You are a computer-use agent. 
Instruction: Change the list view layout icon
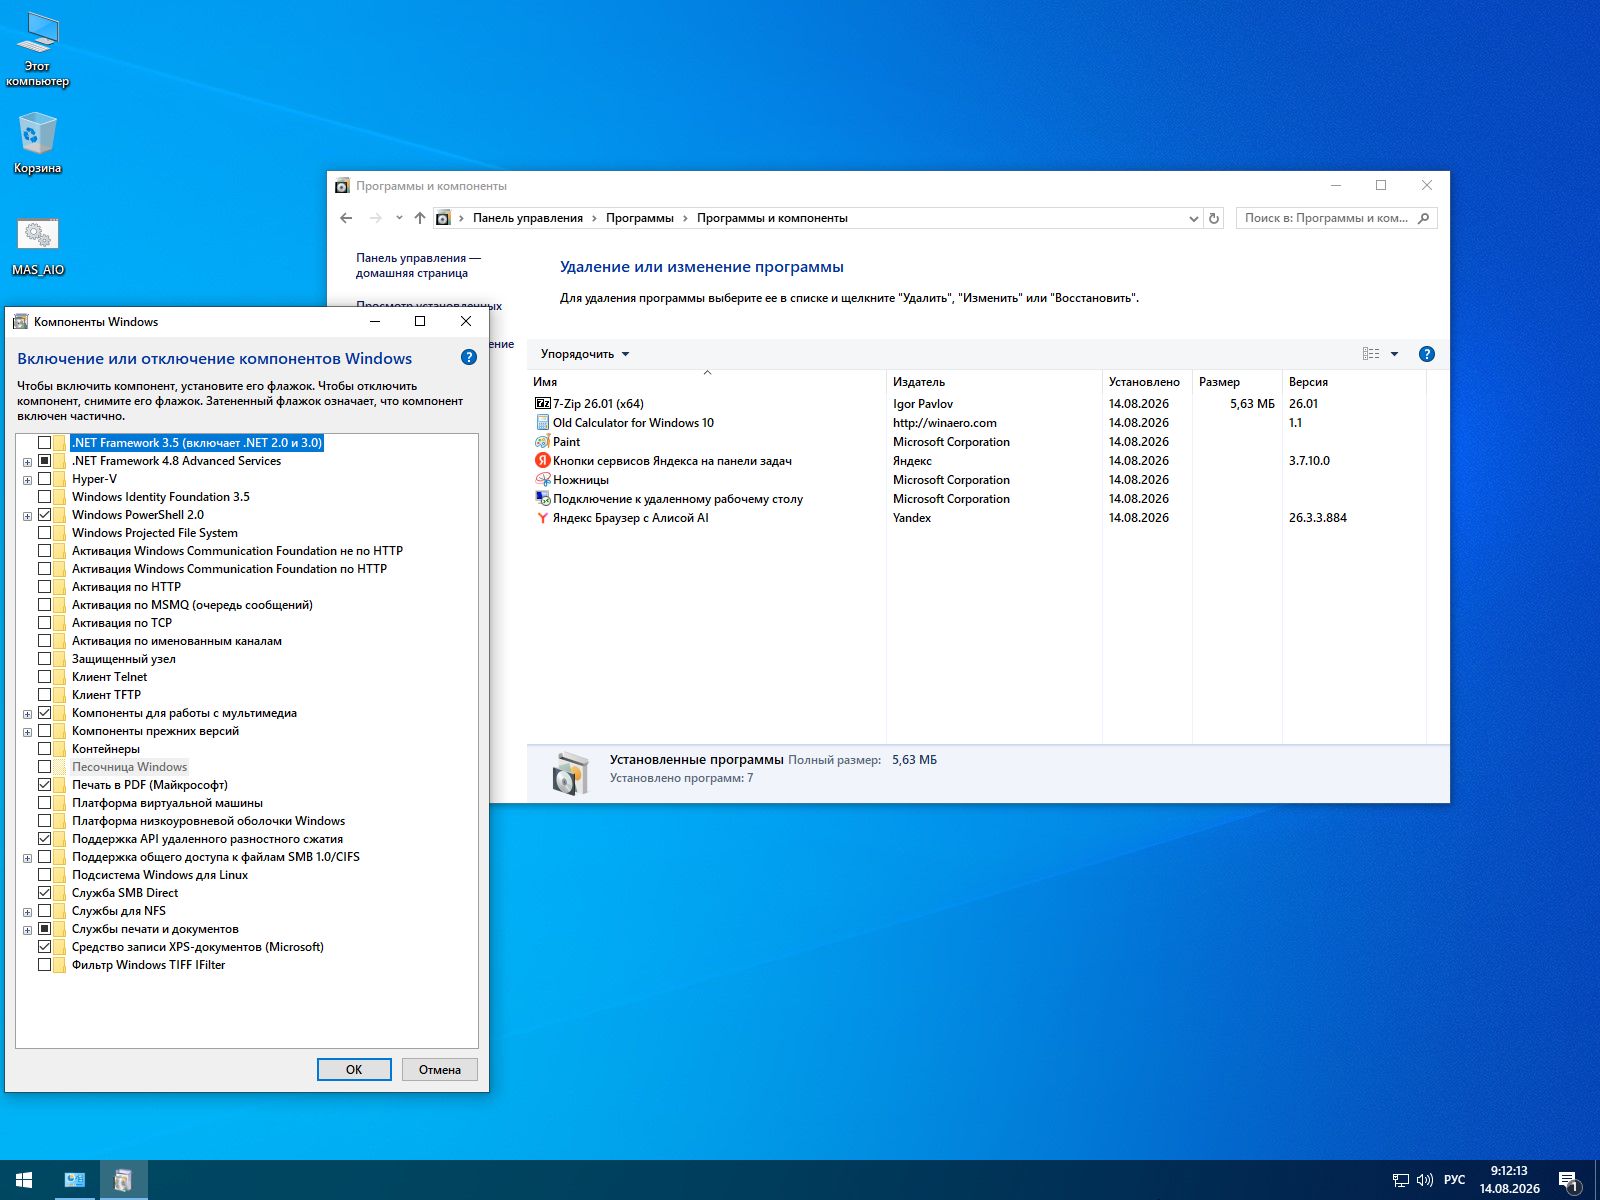1371,354
